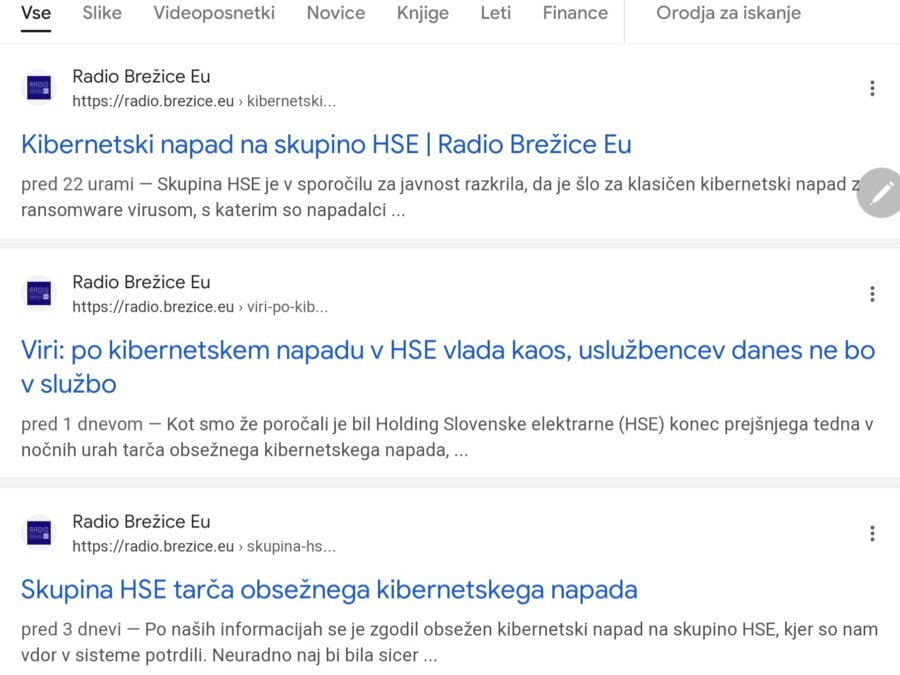Open the three-dot menu for first result
The height and width of the screenshot is (675, 900).
(x=872, y=88)
